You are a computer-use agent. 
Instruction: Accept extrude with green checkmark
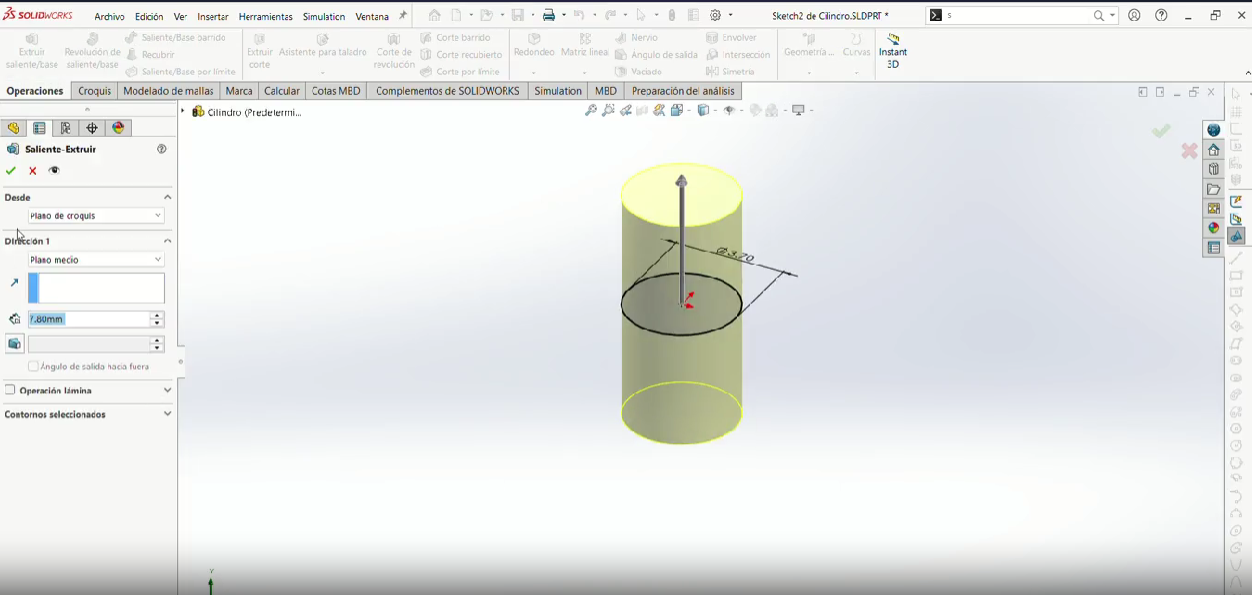(x=11, y=171)
